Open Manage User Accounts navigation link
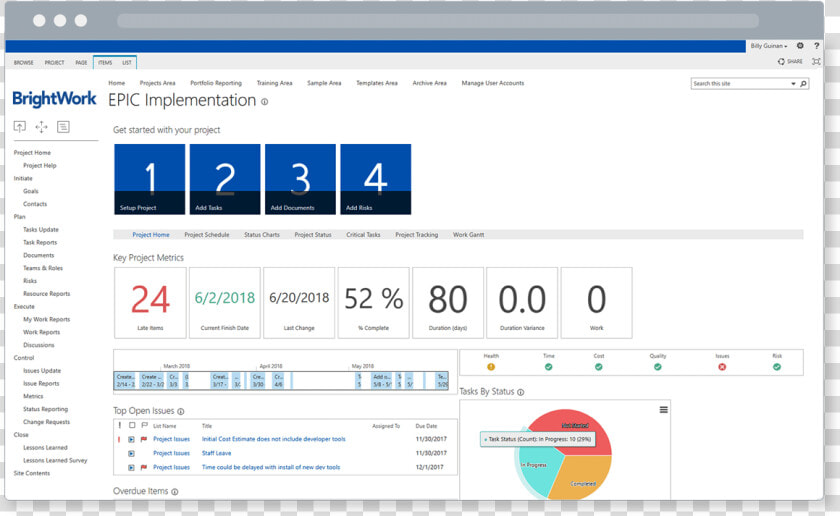This screenshot has height=516, width=840. (493, 83)
